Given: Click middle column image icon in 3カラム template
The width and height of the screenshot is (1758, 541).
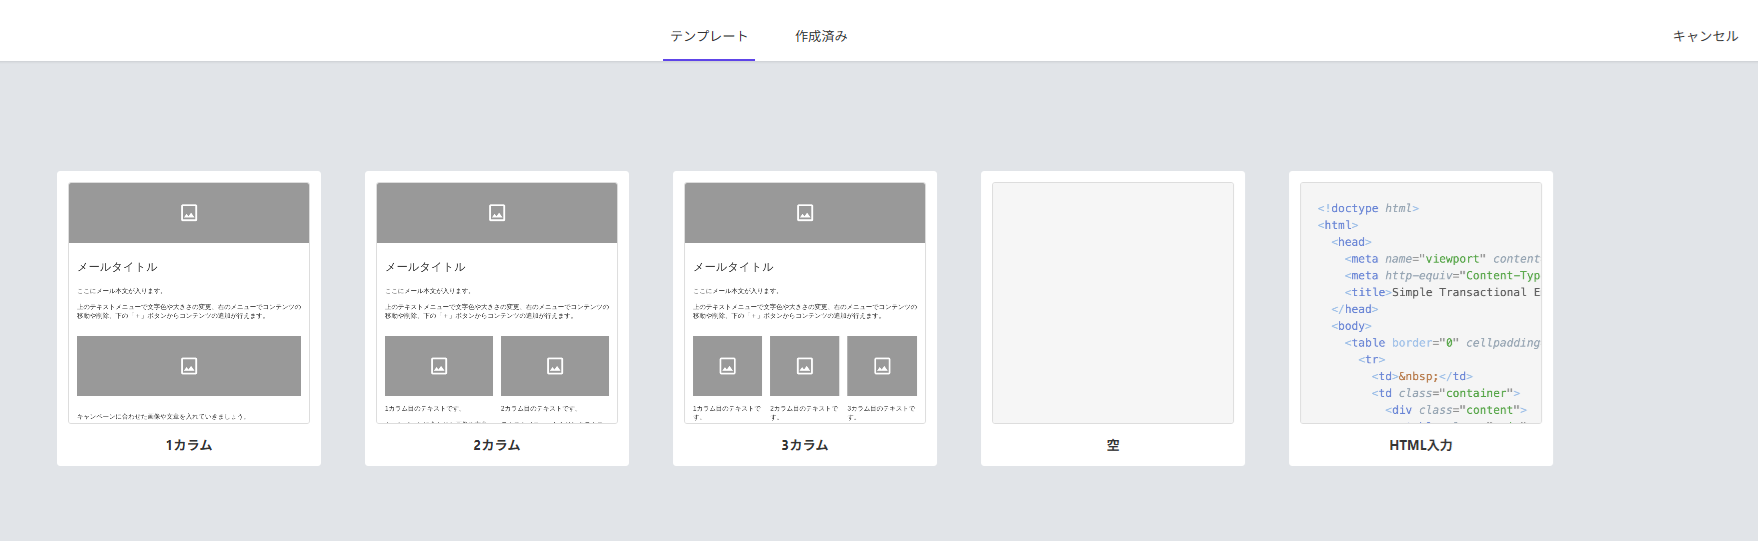Looking at the screenshot, I should (805, 366).
